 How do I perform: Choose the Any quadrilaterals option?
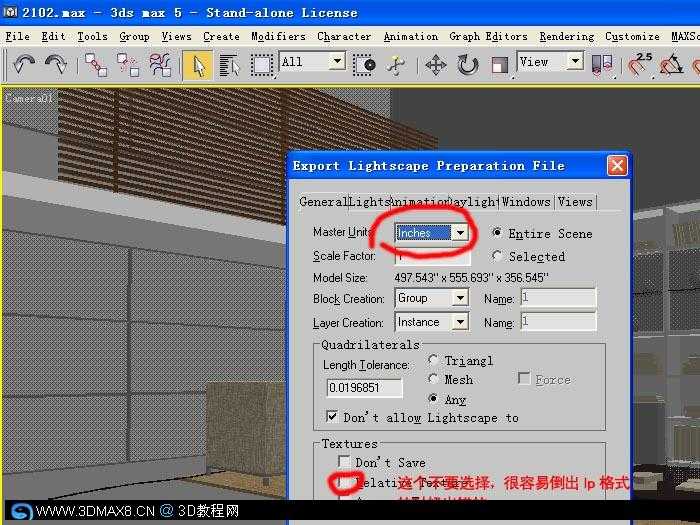pos(433,398)
